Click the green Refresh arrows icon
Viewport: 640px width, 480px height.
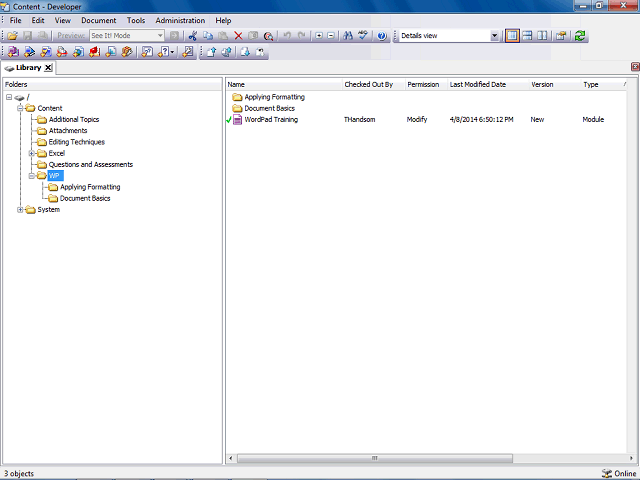click(580, 36)
